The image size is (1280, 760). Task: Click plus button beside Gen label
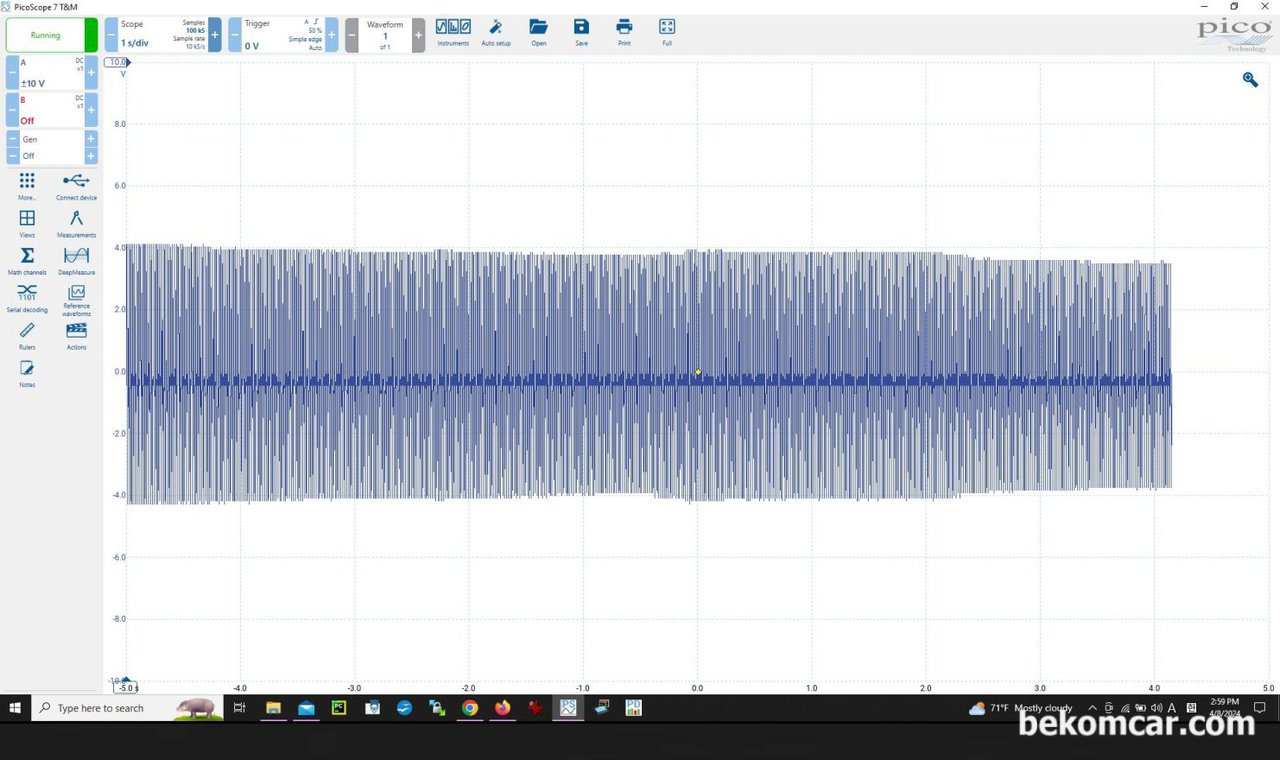91,139
